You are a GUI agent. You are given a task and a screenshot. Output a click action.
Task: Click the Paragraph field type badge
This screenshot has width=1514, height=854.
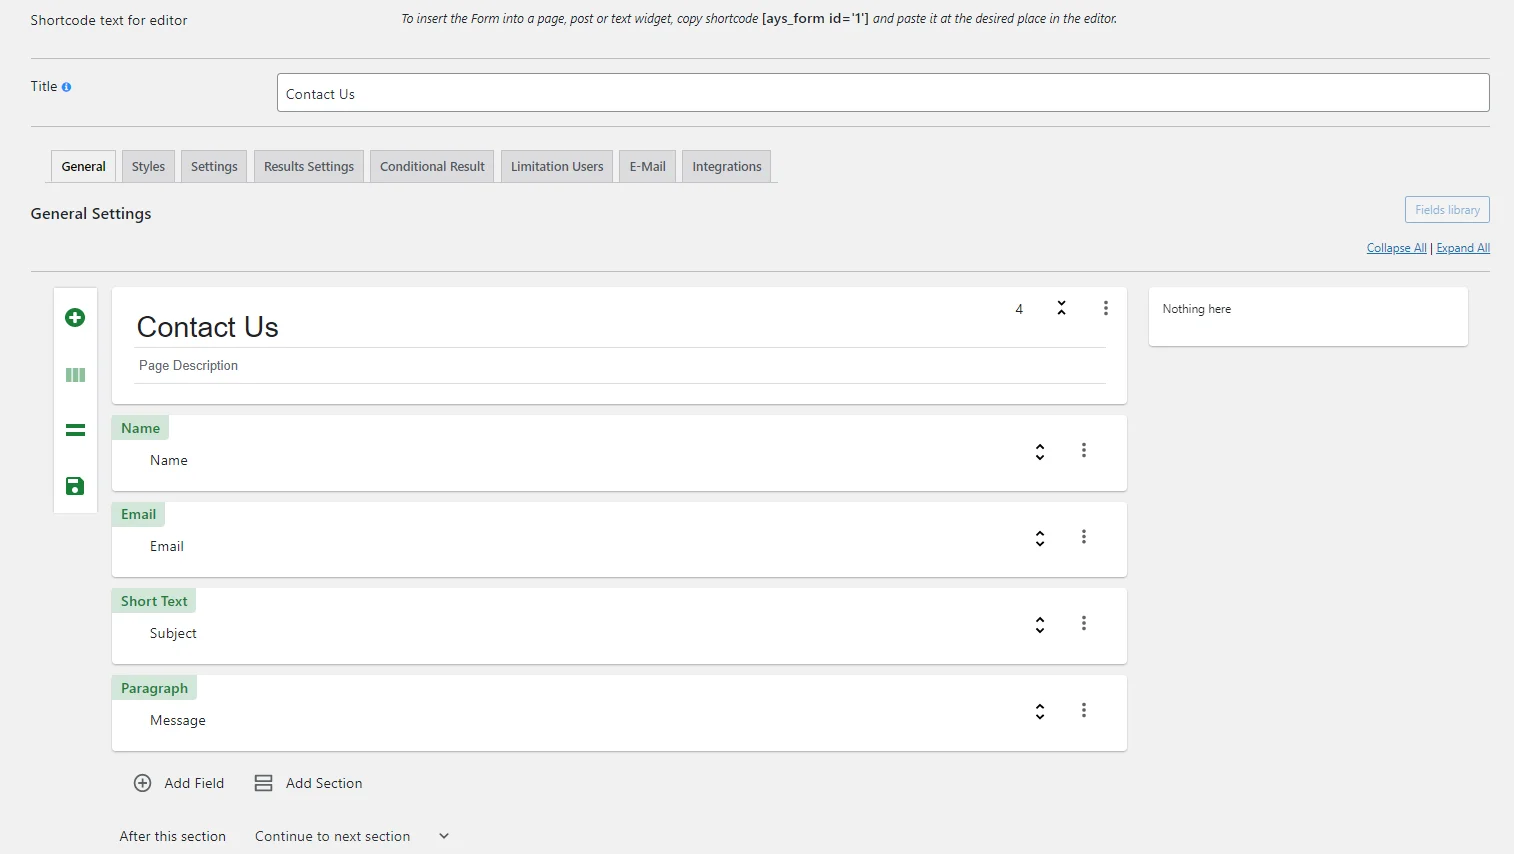pyautogui.click(x=154, y=688)
